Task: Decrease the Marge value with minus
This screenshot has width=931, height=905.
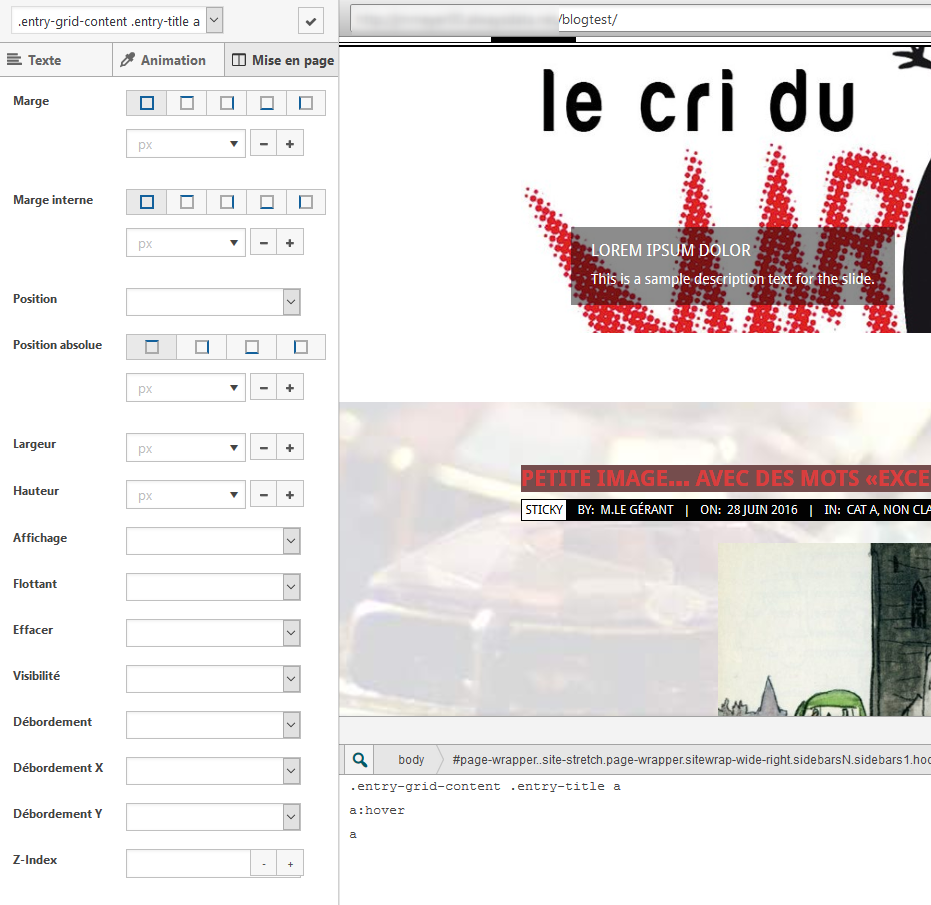Action: pos(264,144)
